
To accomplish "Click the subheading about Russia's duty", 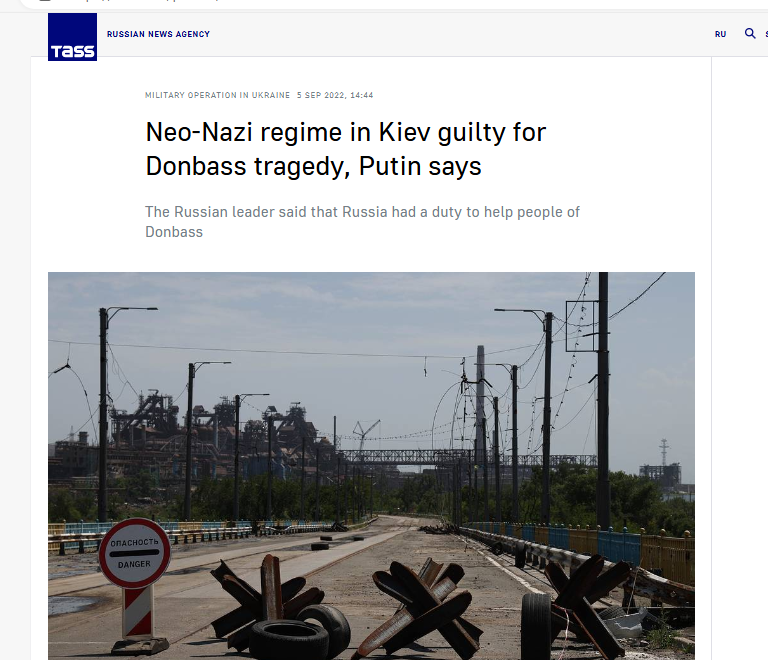I will pyautogui.click(x=362, y=222).
